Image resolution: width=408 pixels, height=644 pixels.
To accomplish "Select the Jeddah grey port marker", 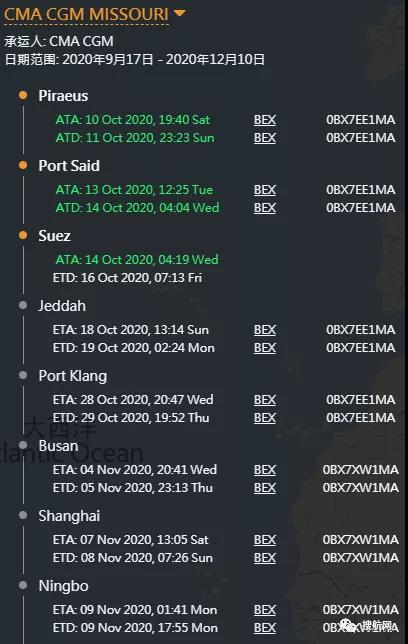I will point(23,305).
